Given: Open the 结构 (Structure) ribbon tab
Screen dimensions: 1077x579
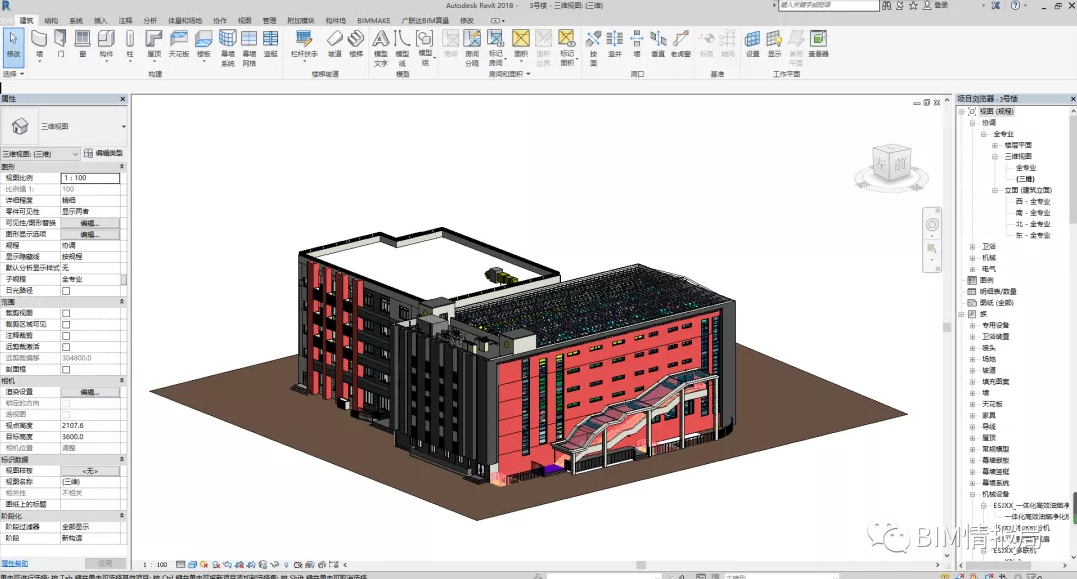Looking at the screenshot, I should [51, 20].
